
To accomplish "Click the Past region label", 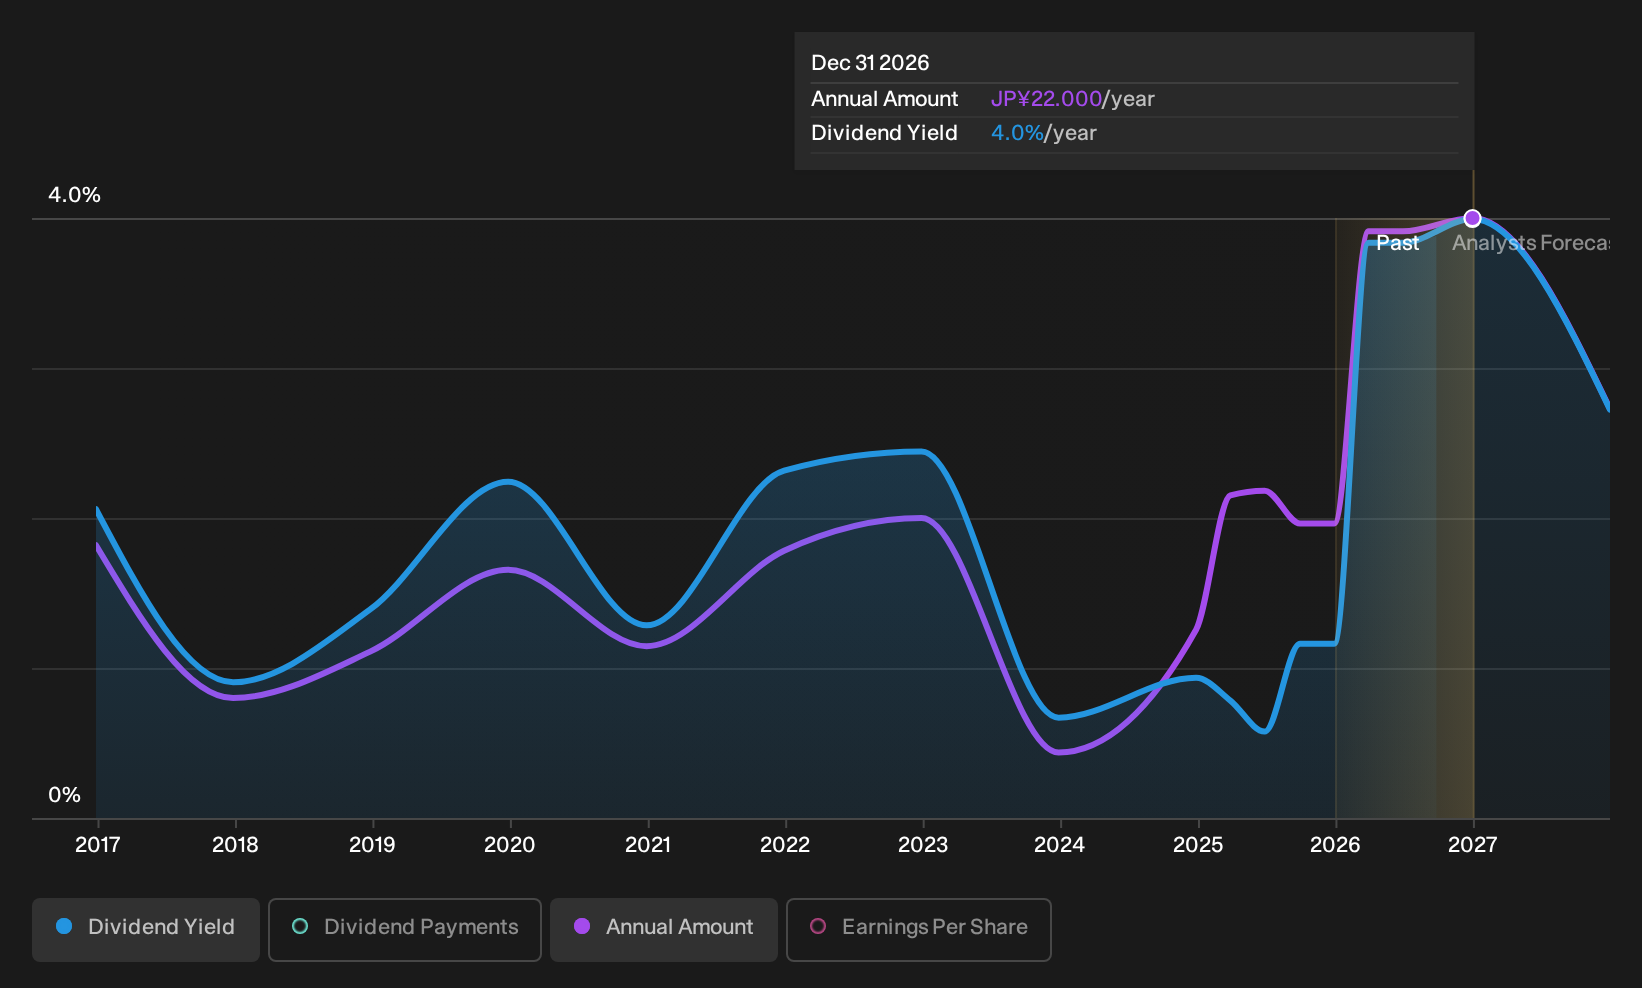I will pyautogui.click(x=1397, y=243).
